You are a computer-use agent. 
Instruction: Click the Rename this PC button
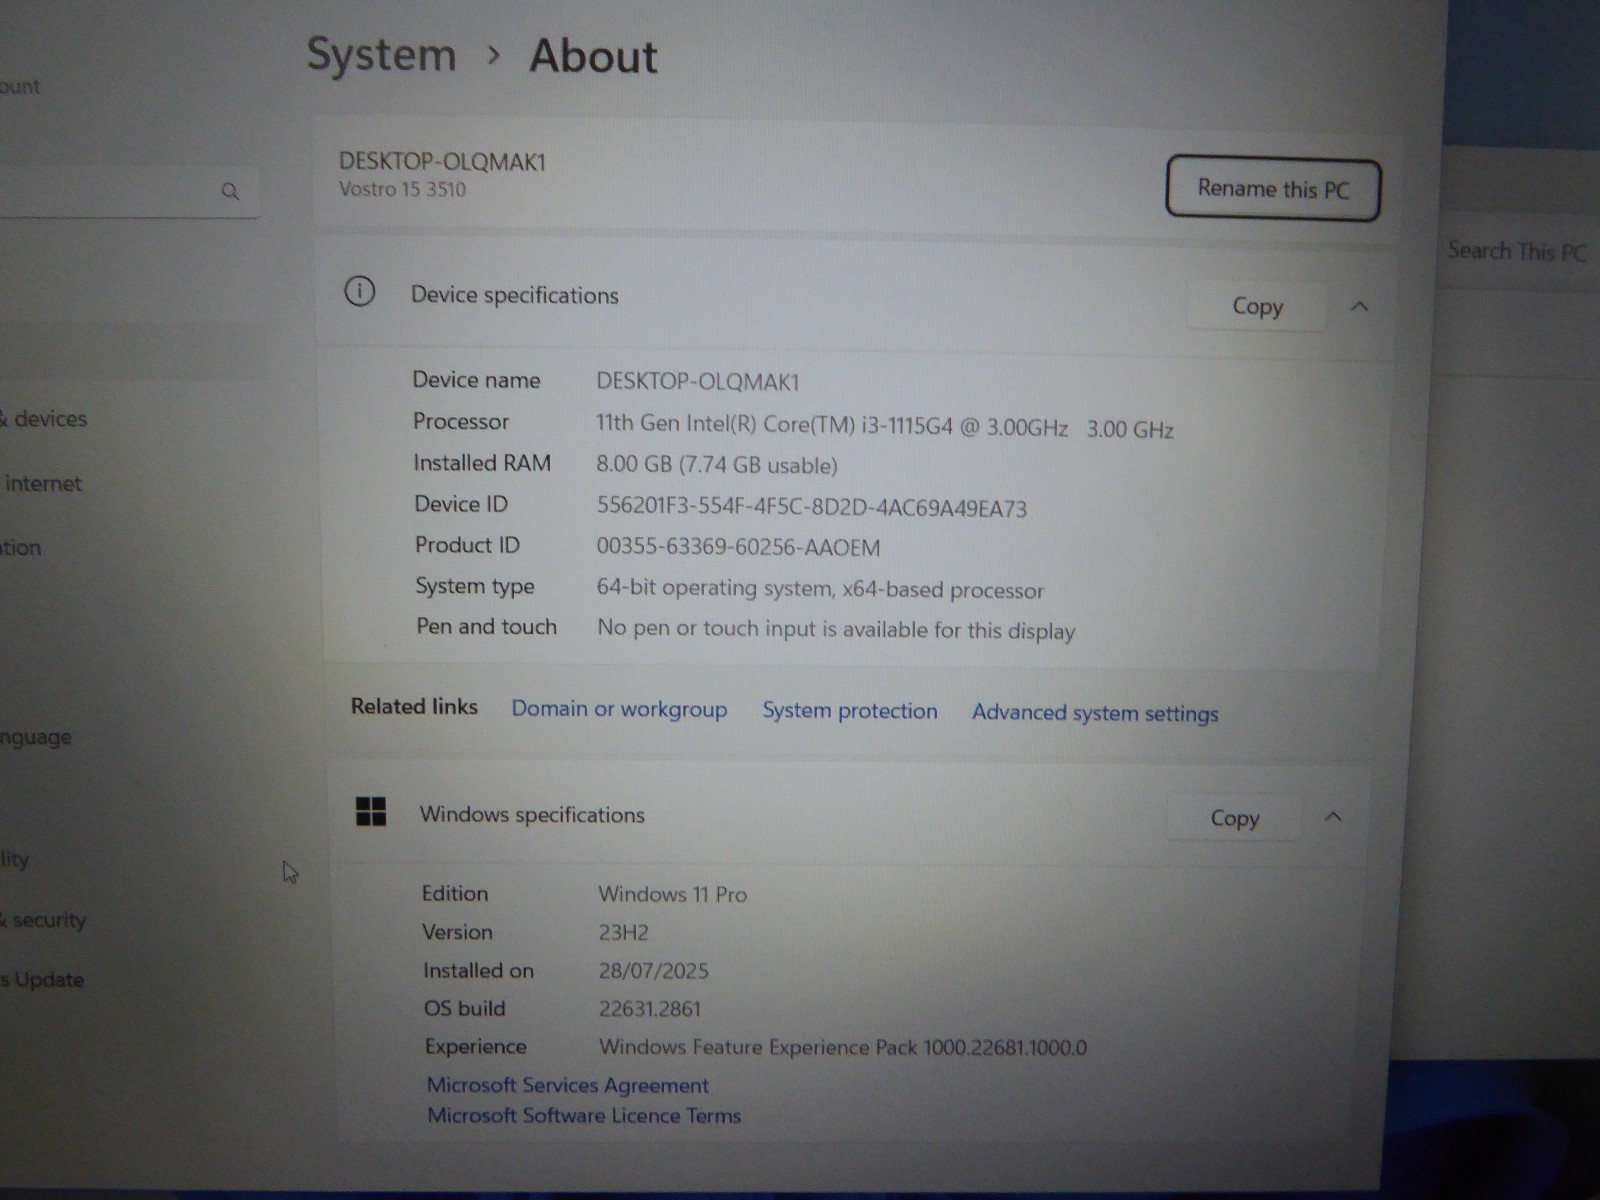coord(1273,189)
